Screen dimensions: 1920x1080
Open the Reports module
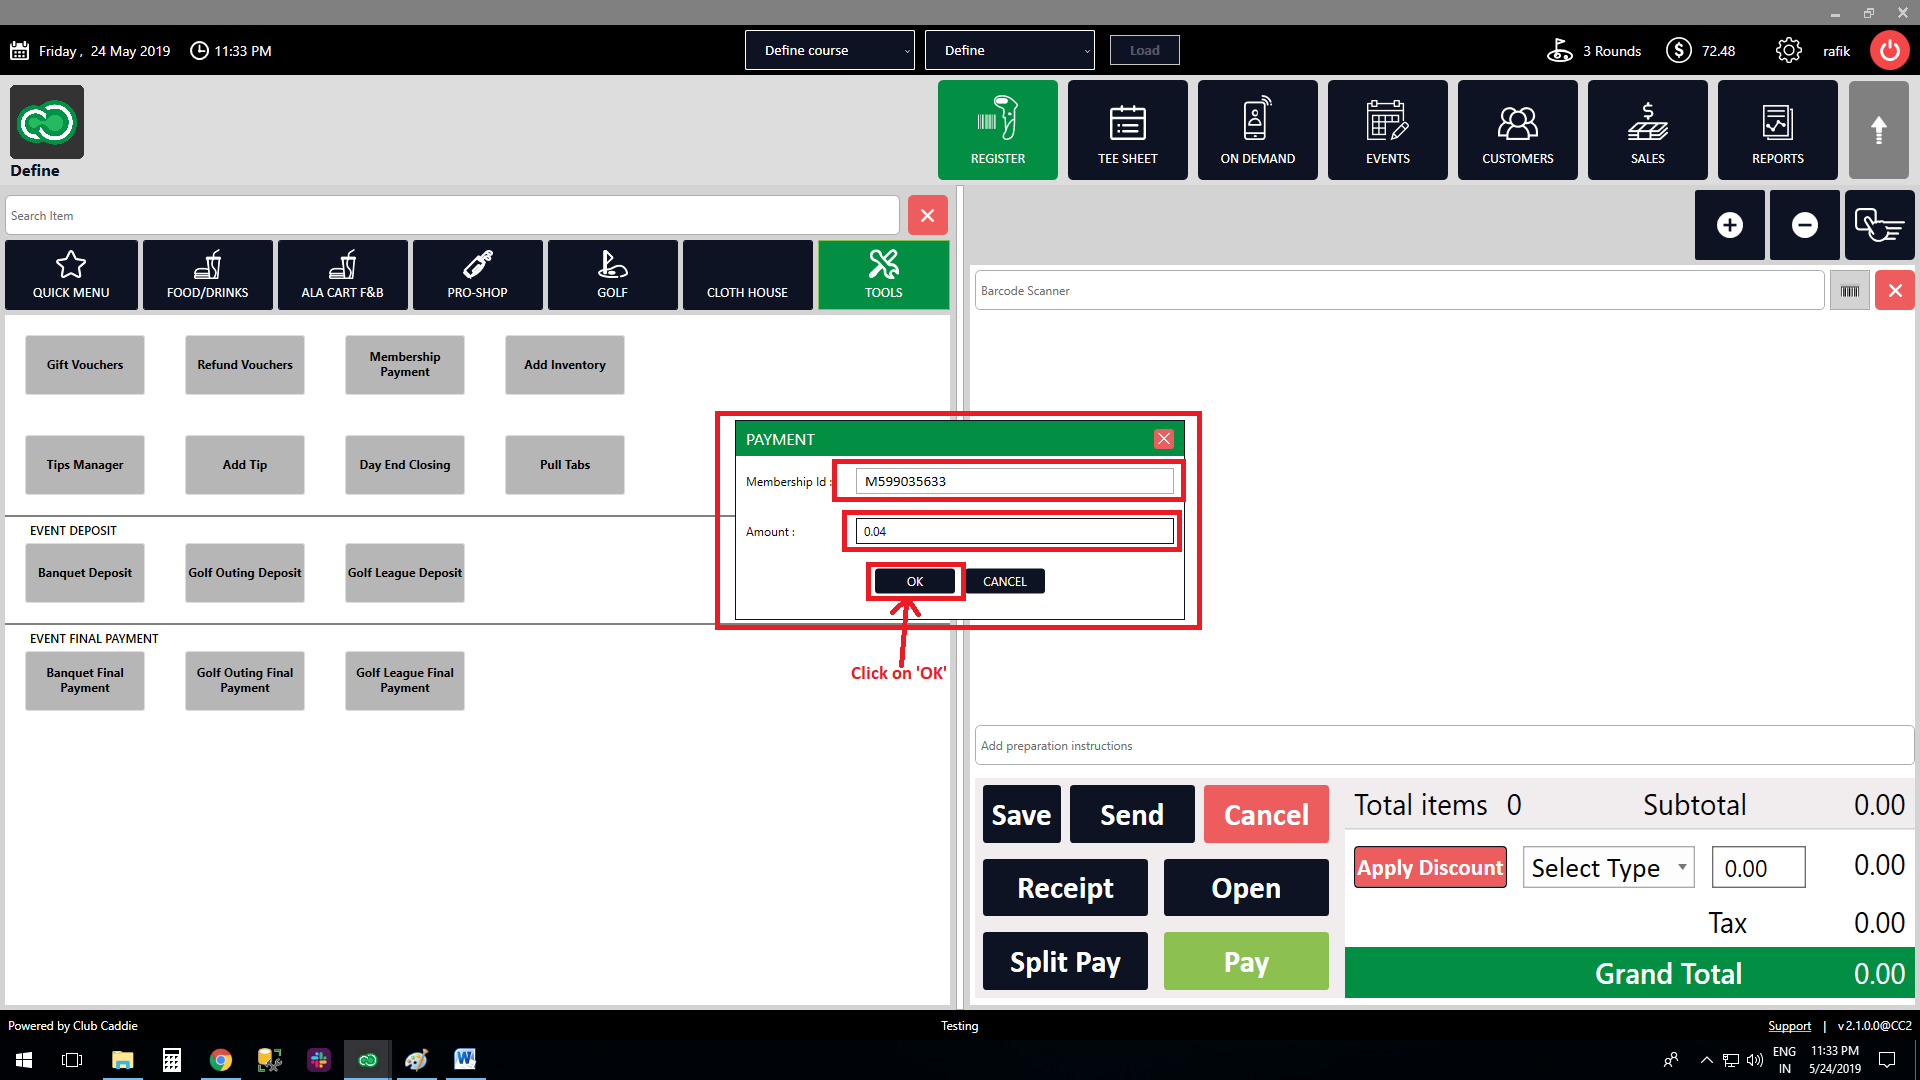1777,130
